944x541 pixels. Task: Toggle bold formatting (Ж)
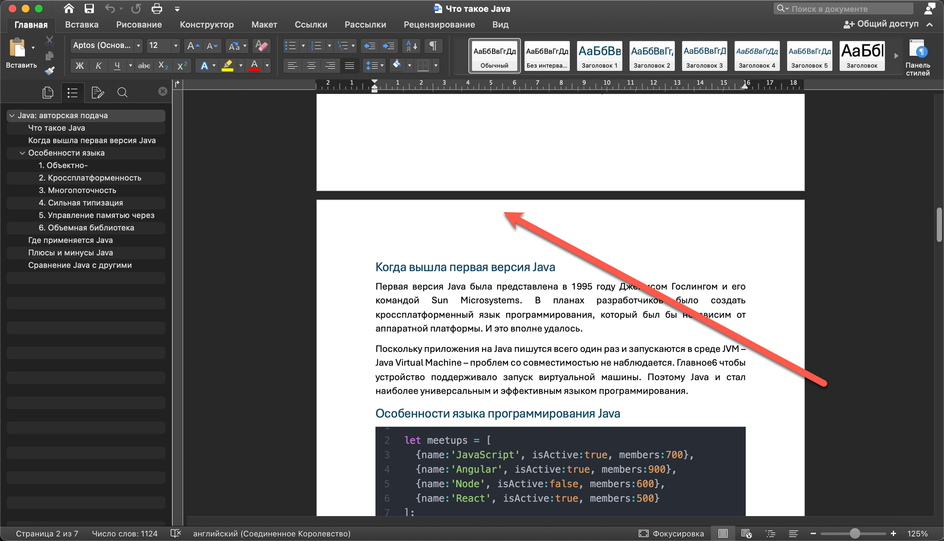(x=79, y=66)
